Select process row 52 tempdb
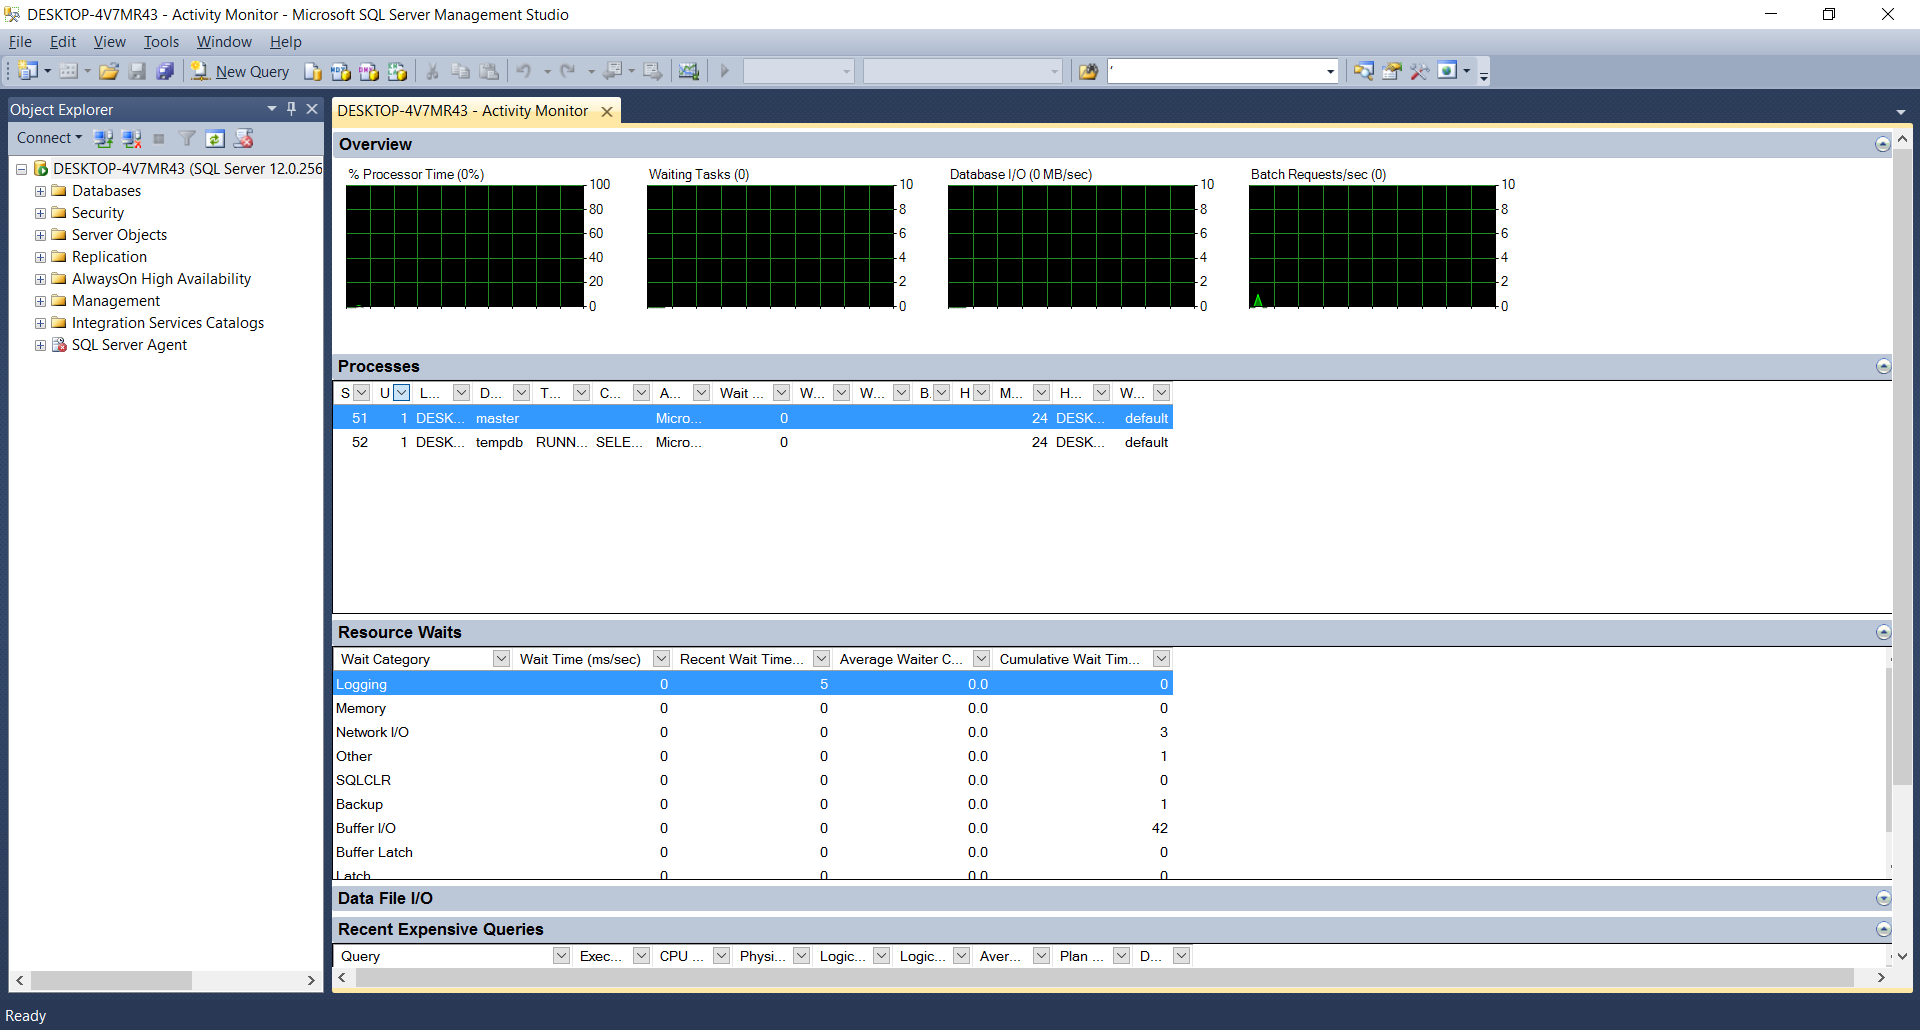 tap(753, 442)
